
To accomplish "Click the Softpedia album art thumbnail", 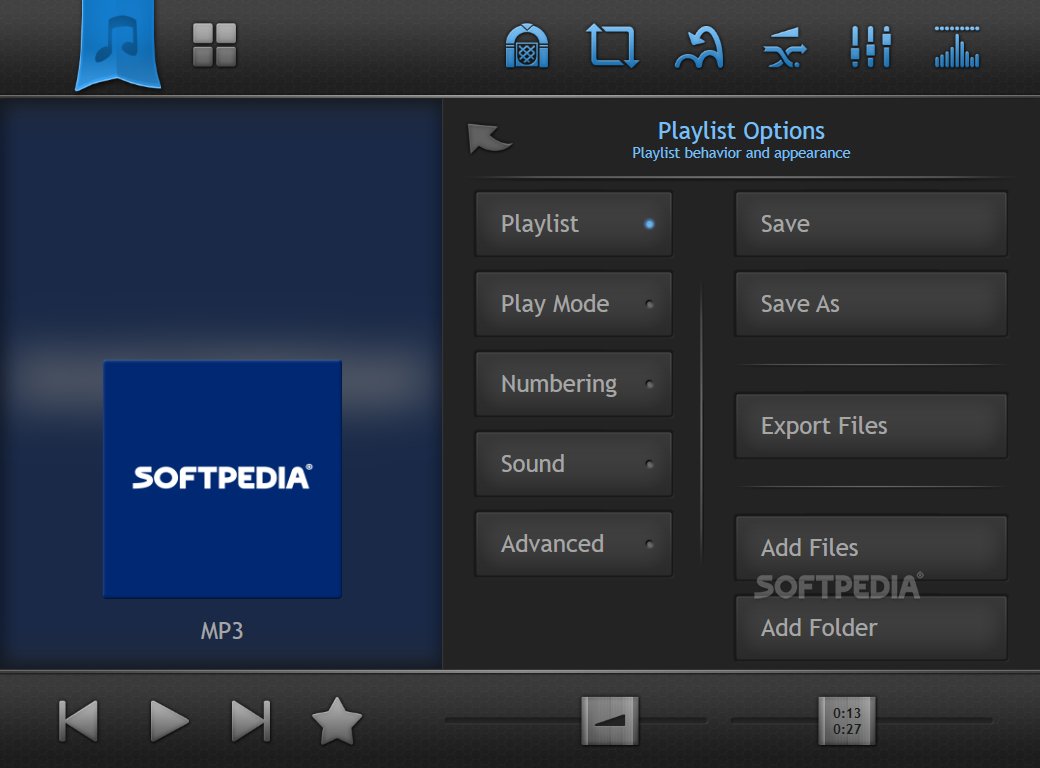I will click(222, 480).
